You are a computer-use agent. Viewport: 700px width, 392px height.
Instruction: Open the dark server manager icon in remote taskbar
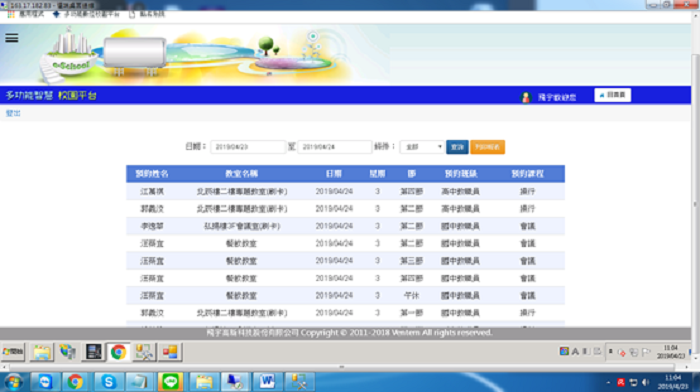[x=93, y=352]
